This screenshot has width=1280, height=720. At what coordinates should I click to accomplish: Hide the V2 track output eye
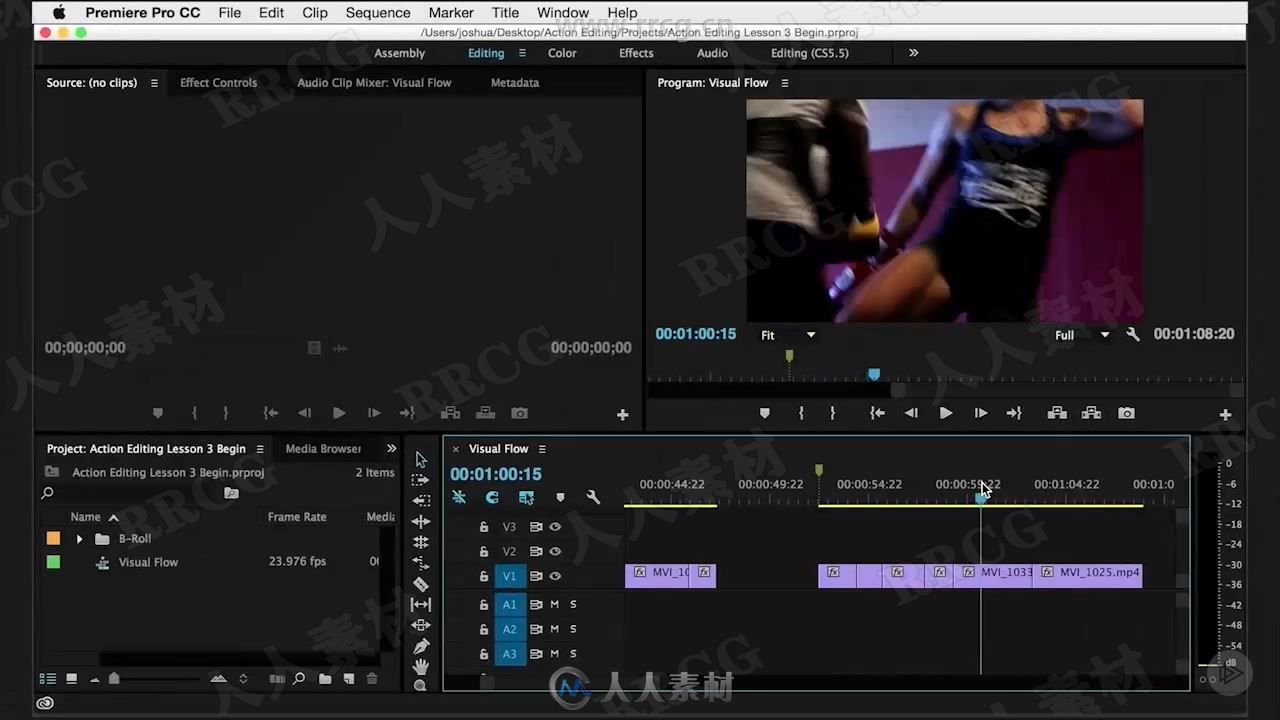click(x=555, y=552)
